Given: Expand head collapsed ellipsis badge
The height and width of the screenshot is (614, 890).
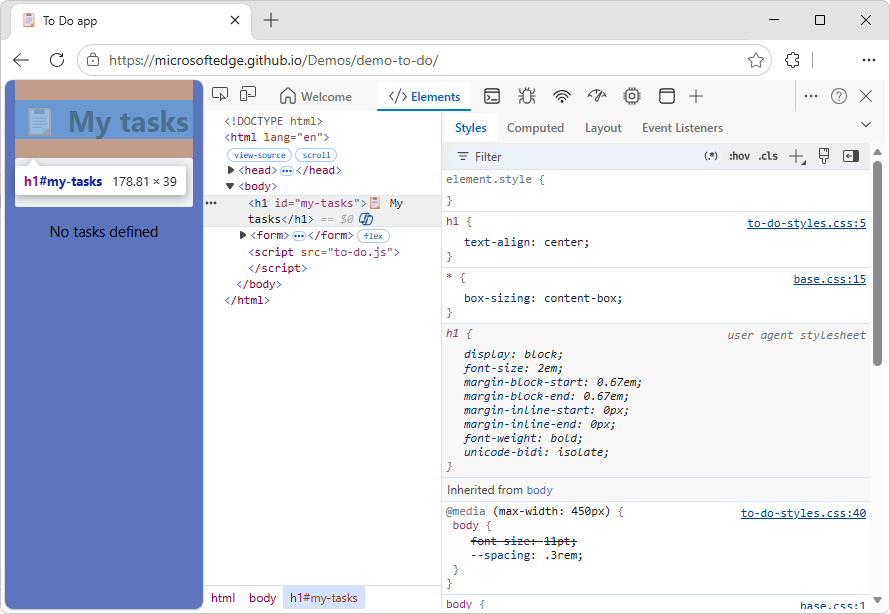Looking at the screenshot, I should (287, 171).
